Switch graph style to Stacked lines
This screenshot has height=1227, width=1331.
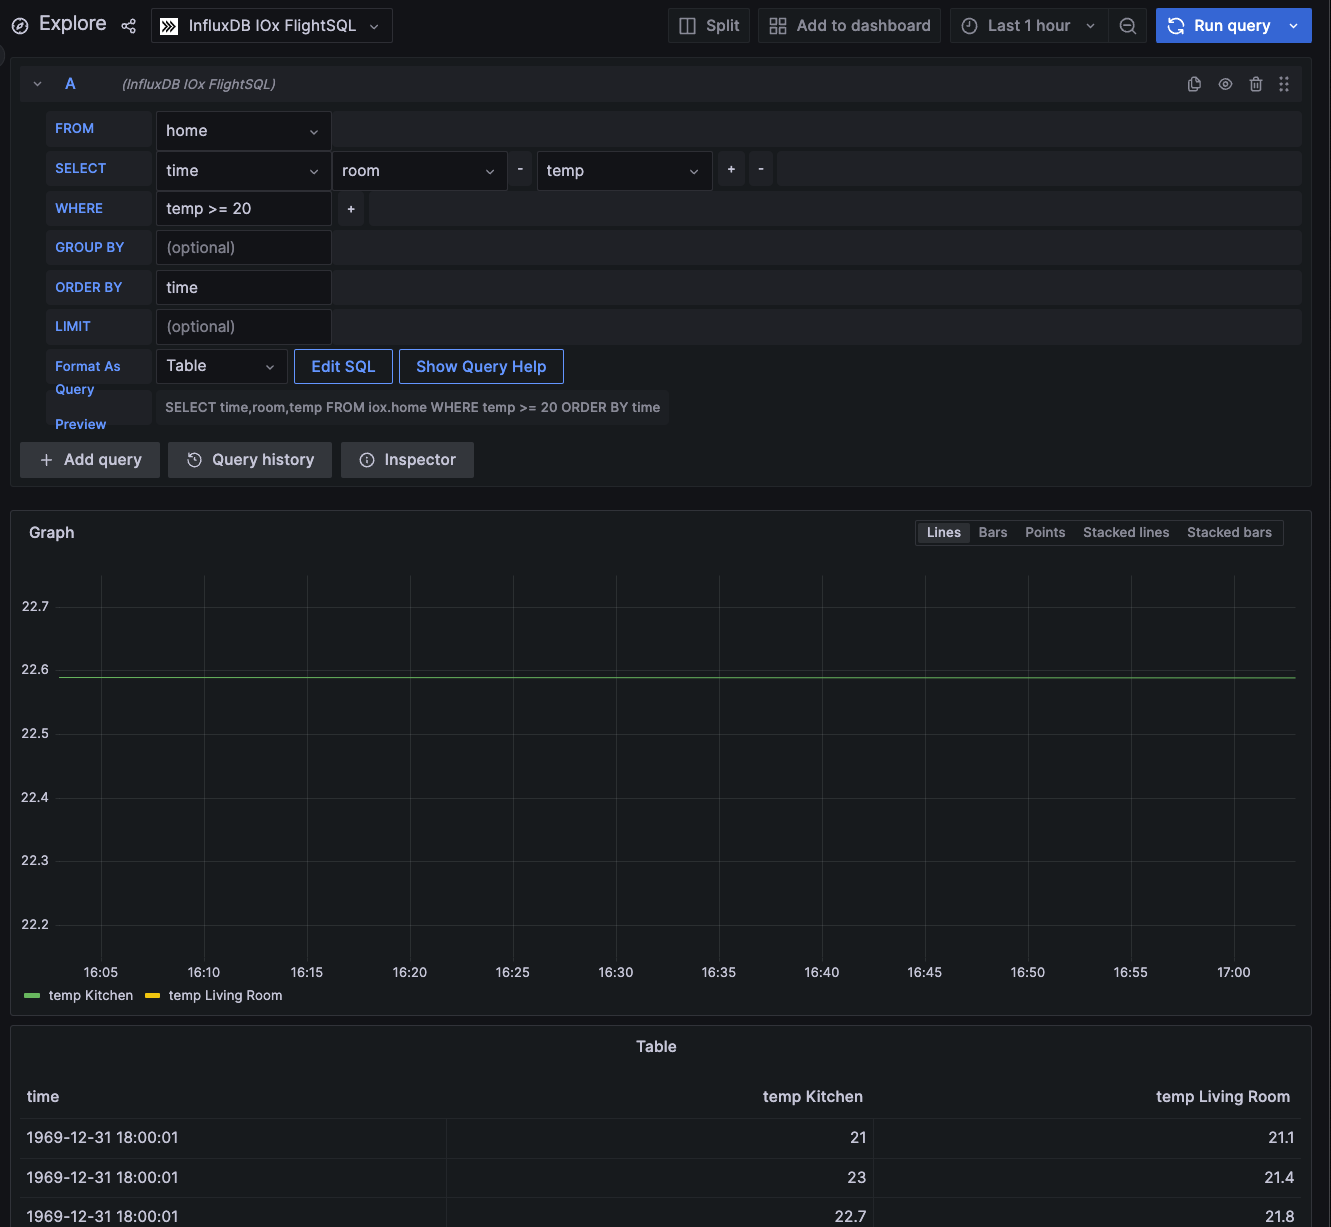click(1125, 532)
